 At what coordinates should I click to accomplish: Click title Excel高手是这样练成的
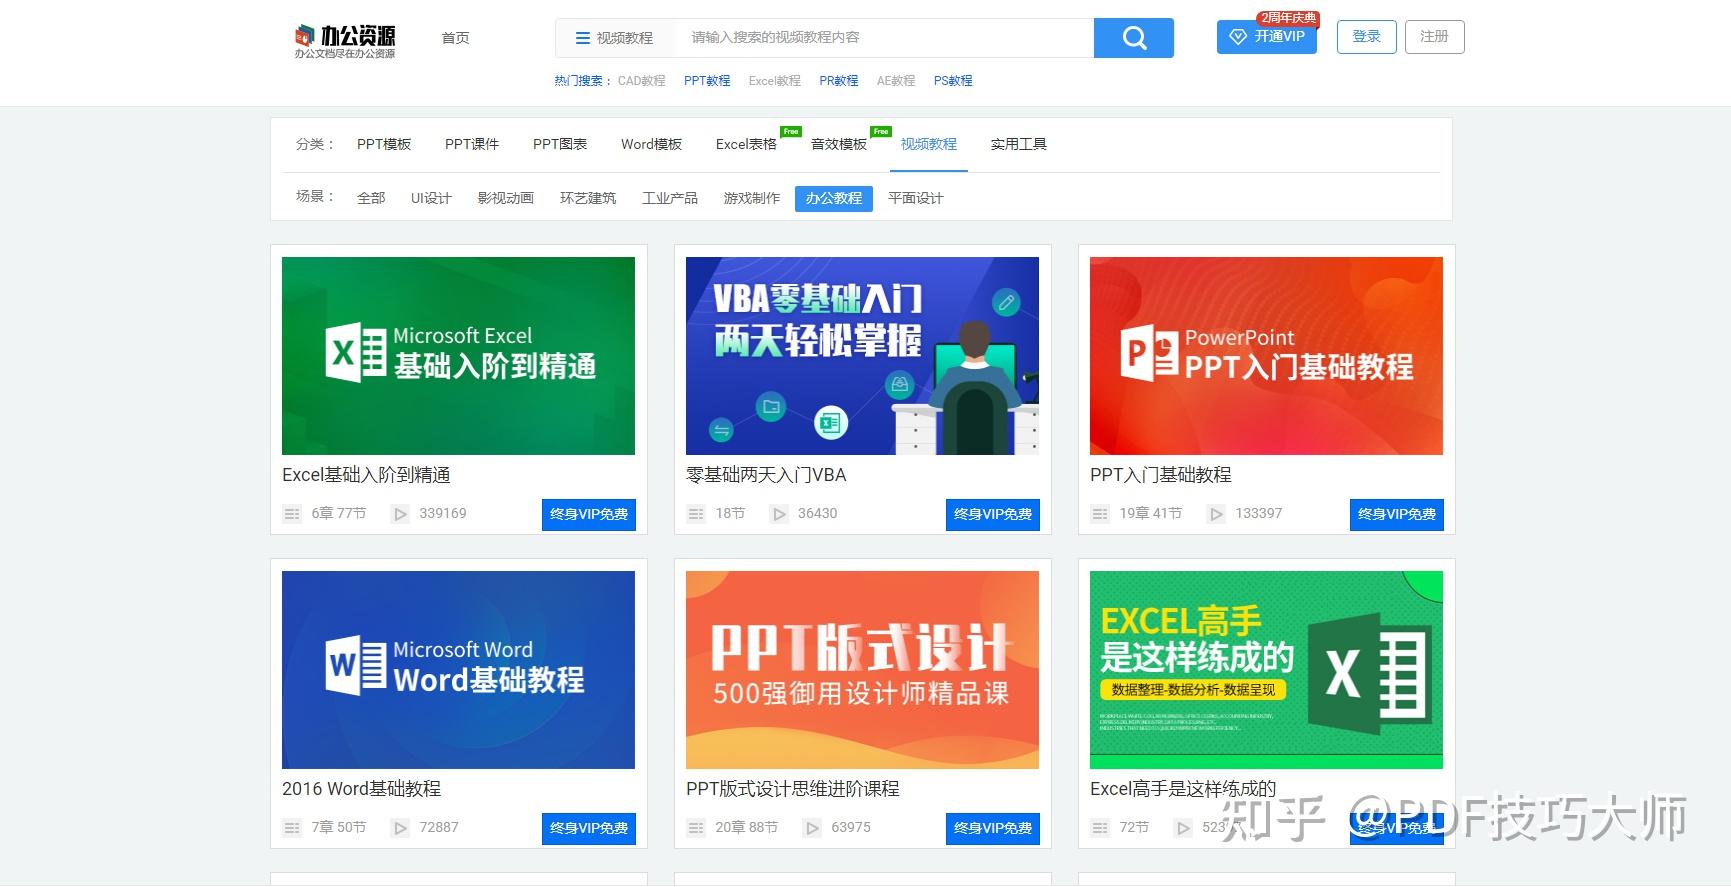(x=1183, y=789)
